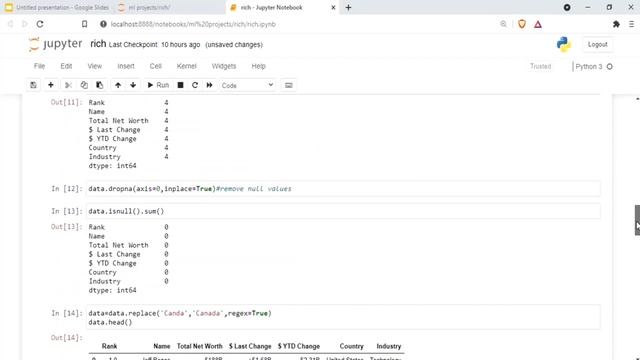Screen dimensions: 640x360
Task: Click the localhost address bar
Action: coord(193,24)
